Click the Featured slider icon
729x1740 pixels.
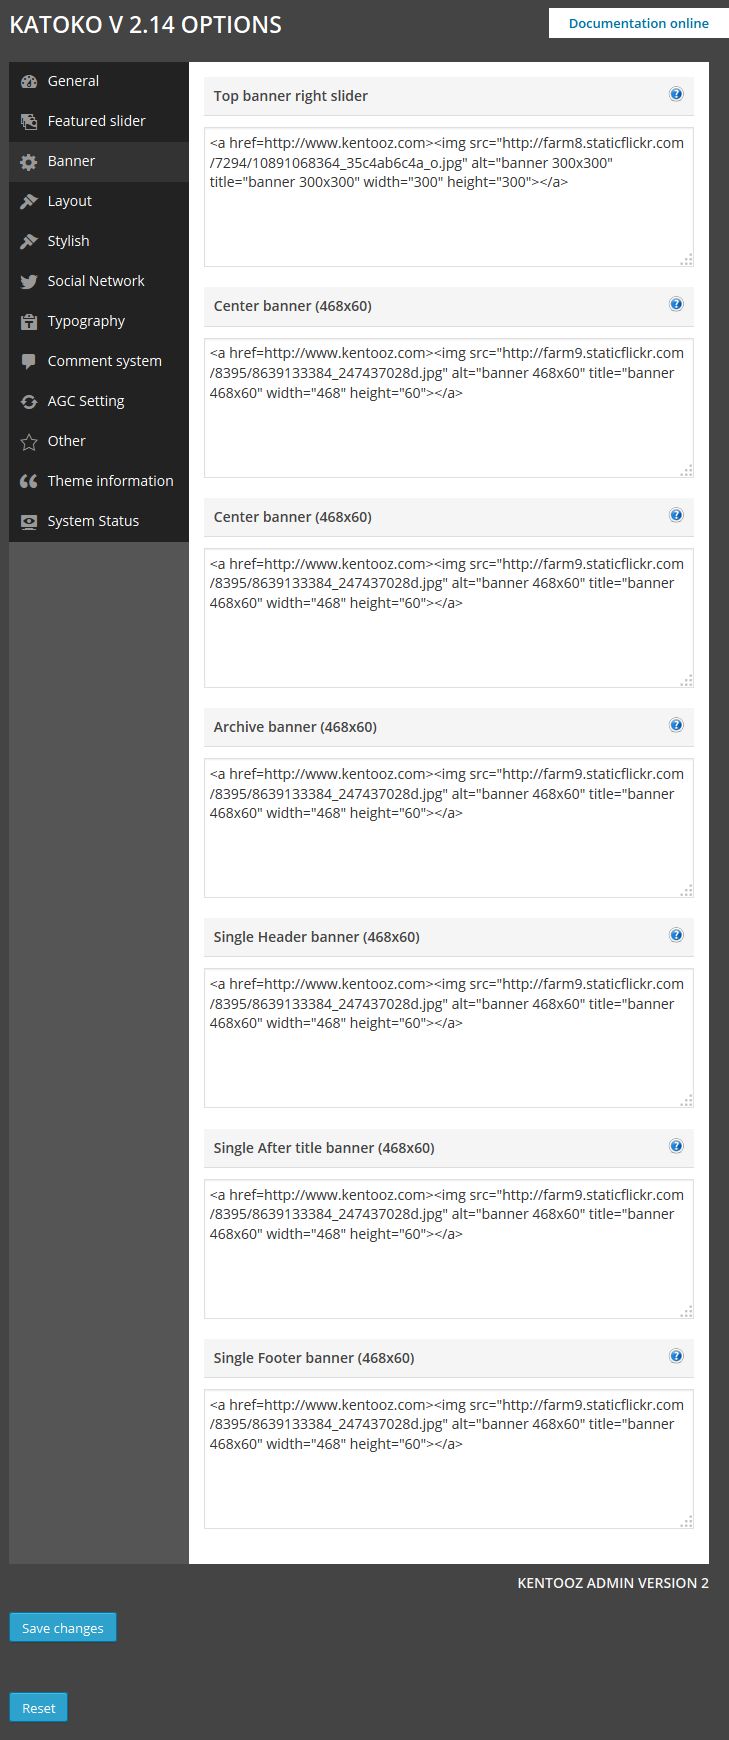[29, 122]
